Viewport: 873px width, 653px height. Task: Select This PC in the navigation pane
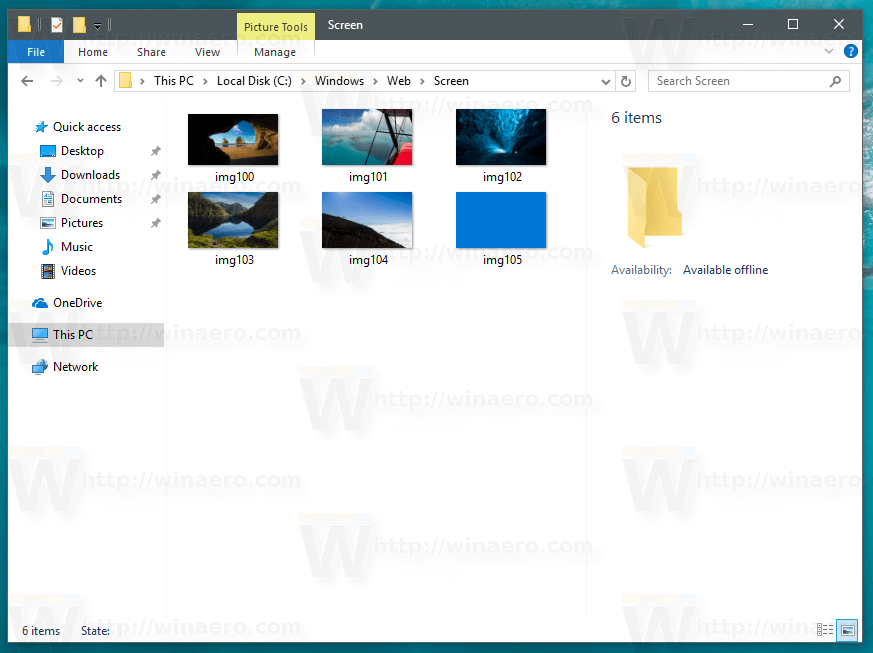point(86,335)
